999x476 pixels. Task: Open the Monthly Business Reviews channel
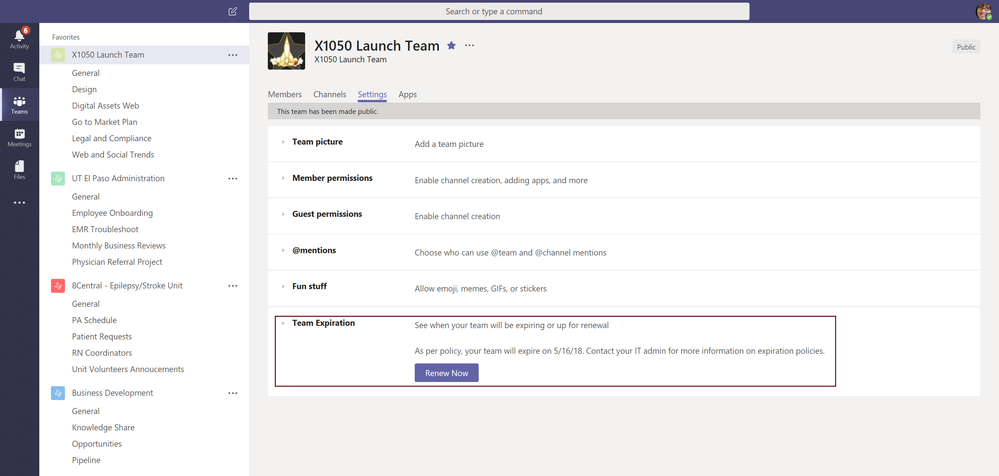119,245
